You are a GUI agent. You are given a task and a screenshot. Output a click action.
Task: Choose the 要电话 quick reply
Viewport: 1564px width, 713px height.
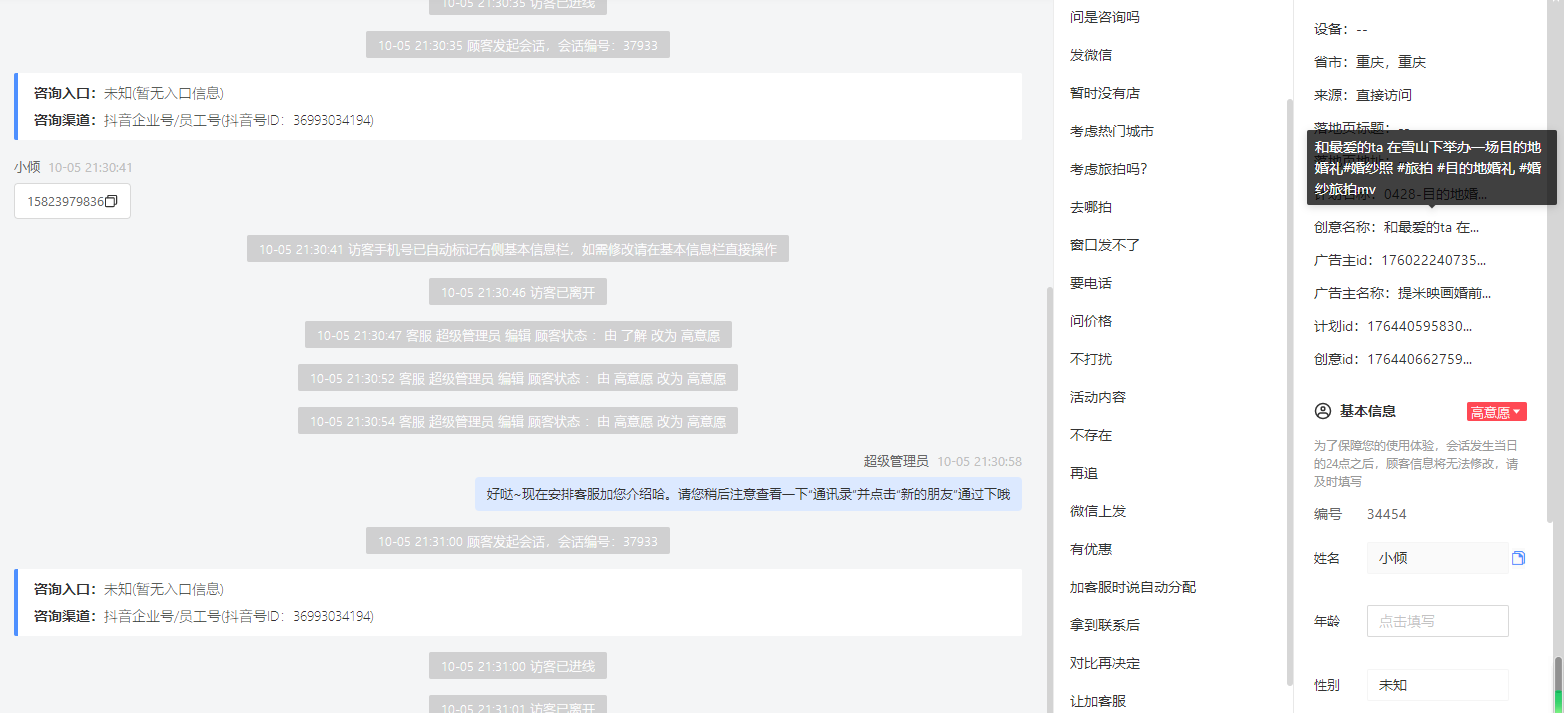pyautogui.click(x=1091, y=283)
